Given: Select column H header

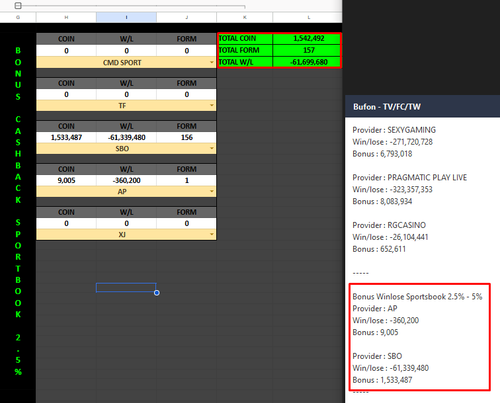Looking at the screenshot, I should [66, 17].
